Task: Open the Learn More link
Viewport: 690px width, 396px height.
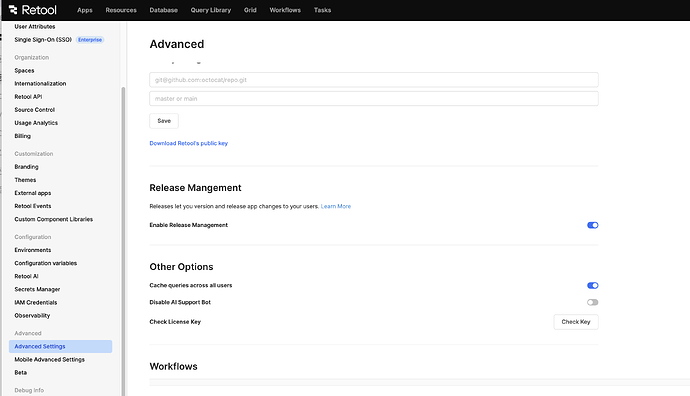Action: (x=336, y=206)
